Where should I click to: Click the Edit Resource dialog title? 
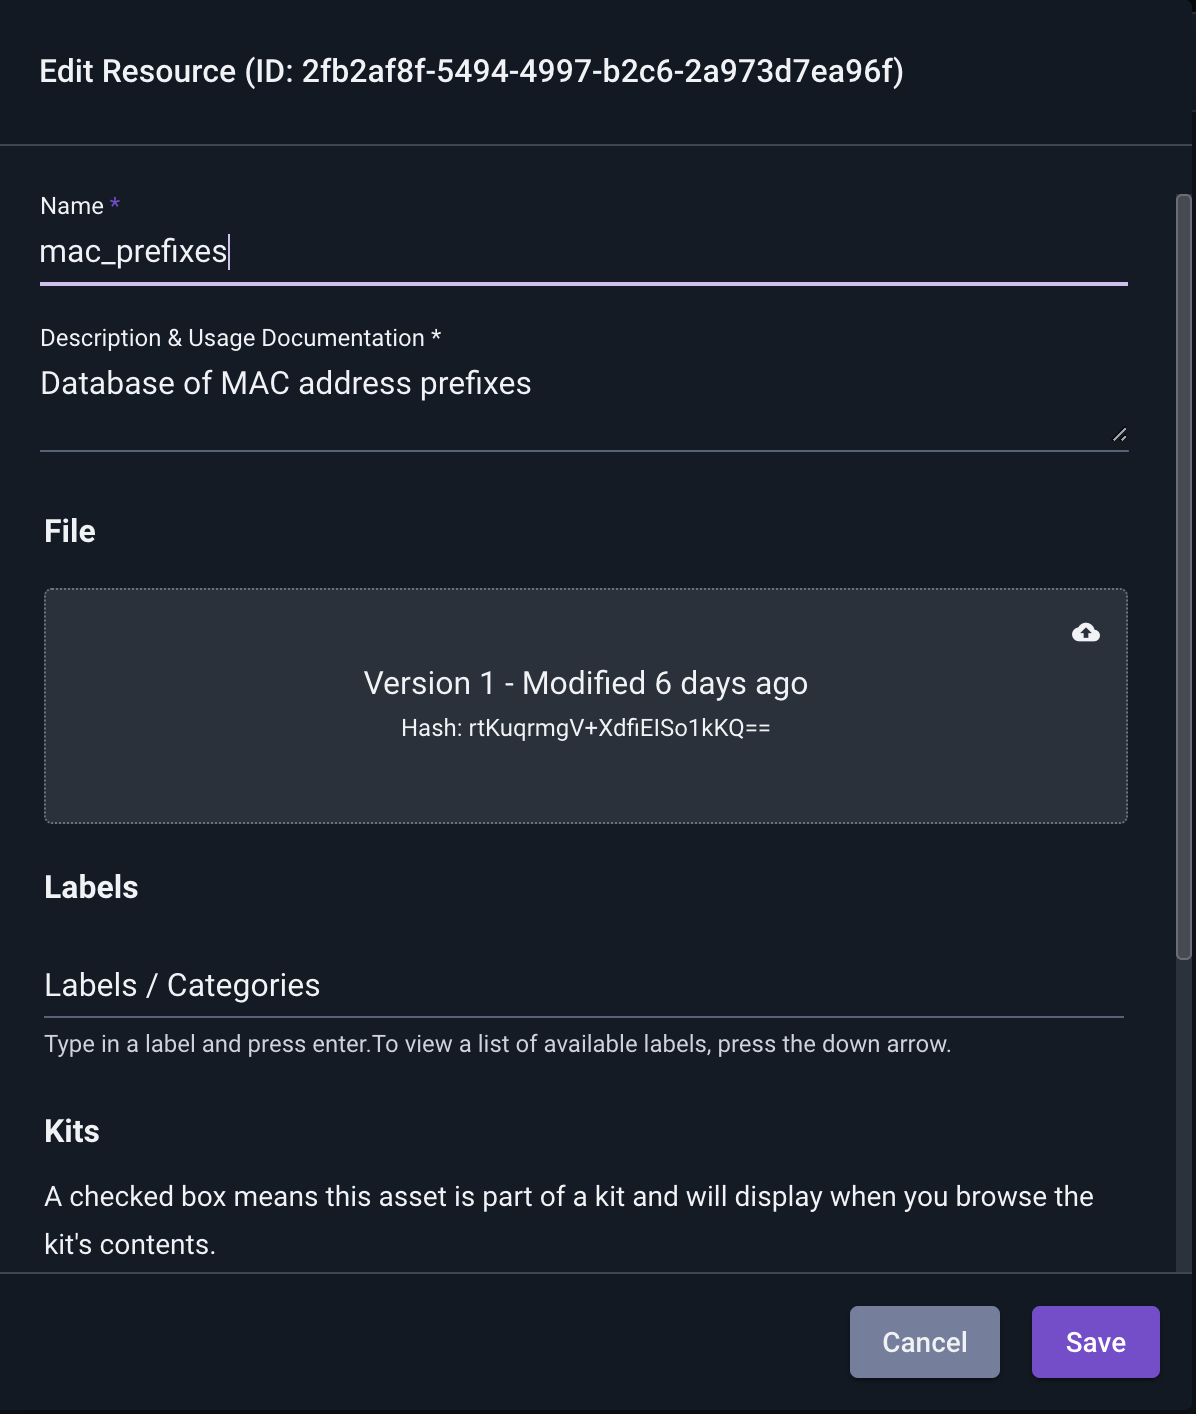pos(471,72)
